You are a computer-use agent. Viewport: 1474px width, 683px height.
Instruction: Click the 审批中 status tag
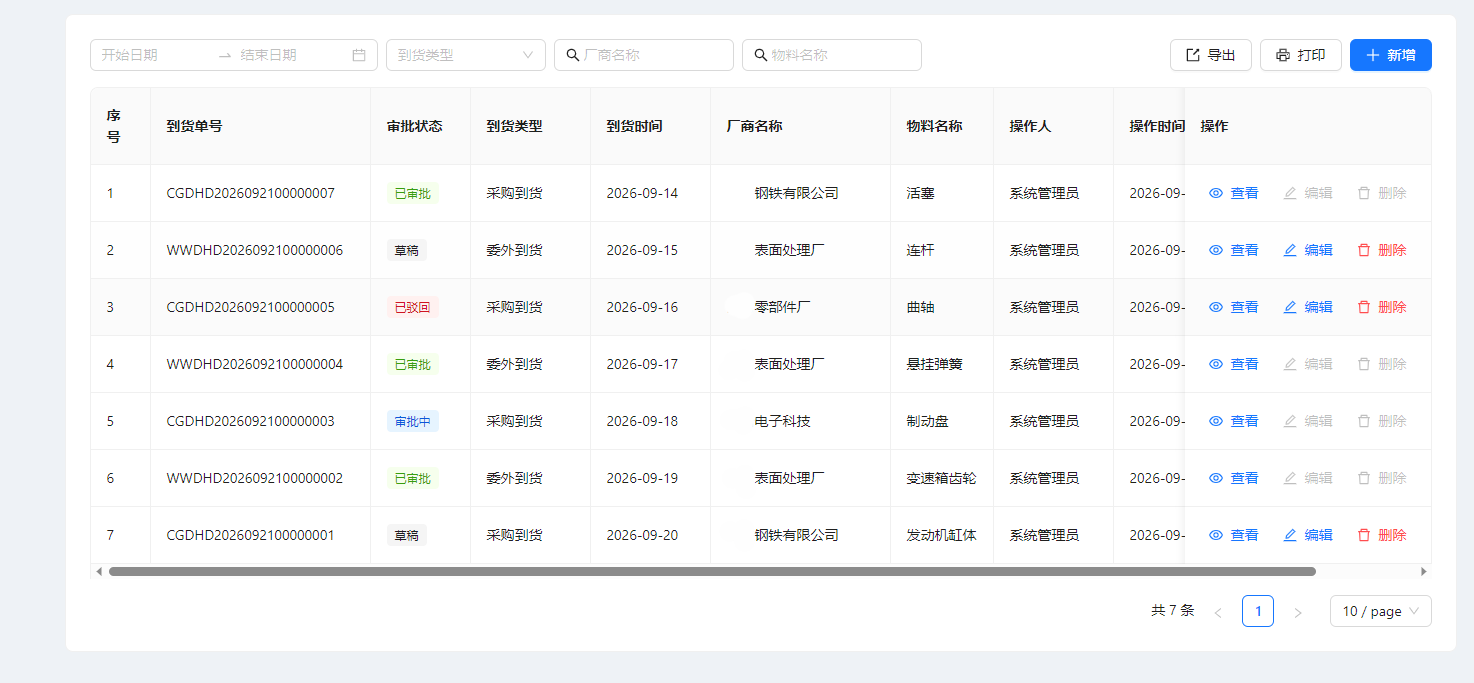[413, 421]
